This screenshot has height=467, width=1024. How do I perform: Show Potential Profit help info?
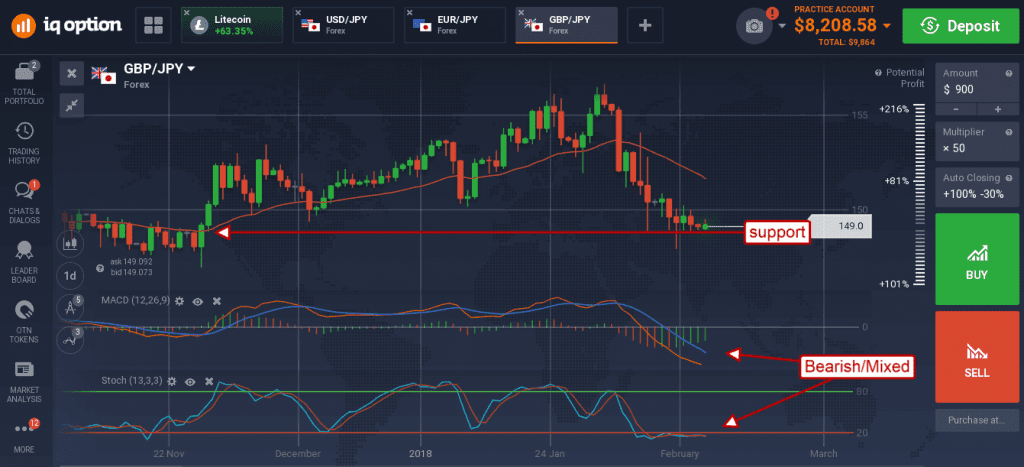(x=879, y=72)
